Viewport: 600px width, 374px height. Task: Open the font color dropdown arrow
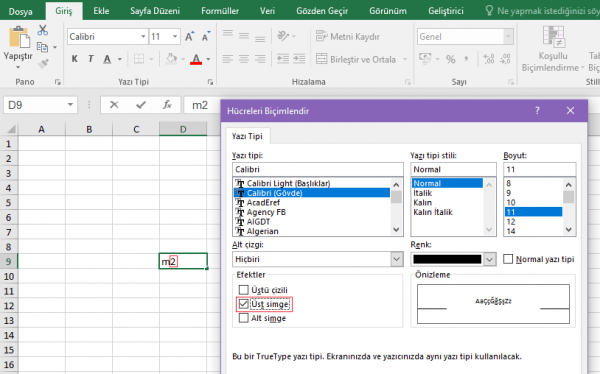click(208, 59)
